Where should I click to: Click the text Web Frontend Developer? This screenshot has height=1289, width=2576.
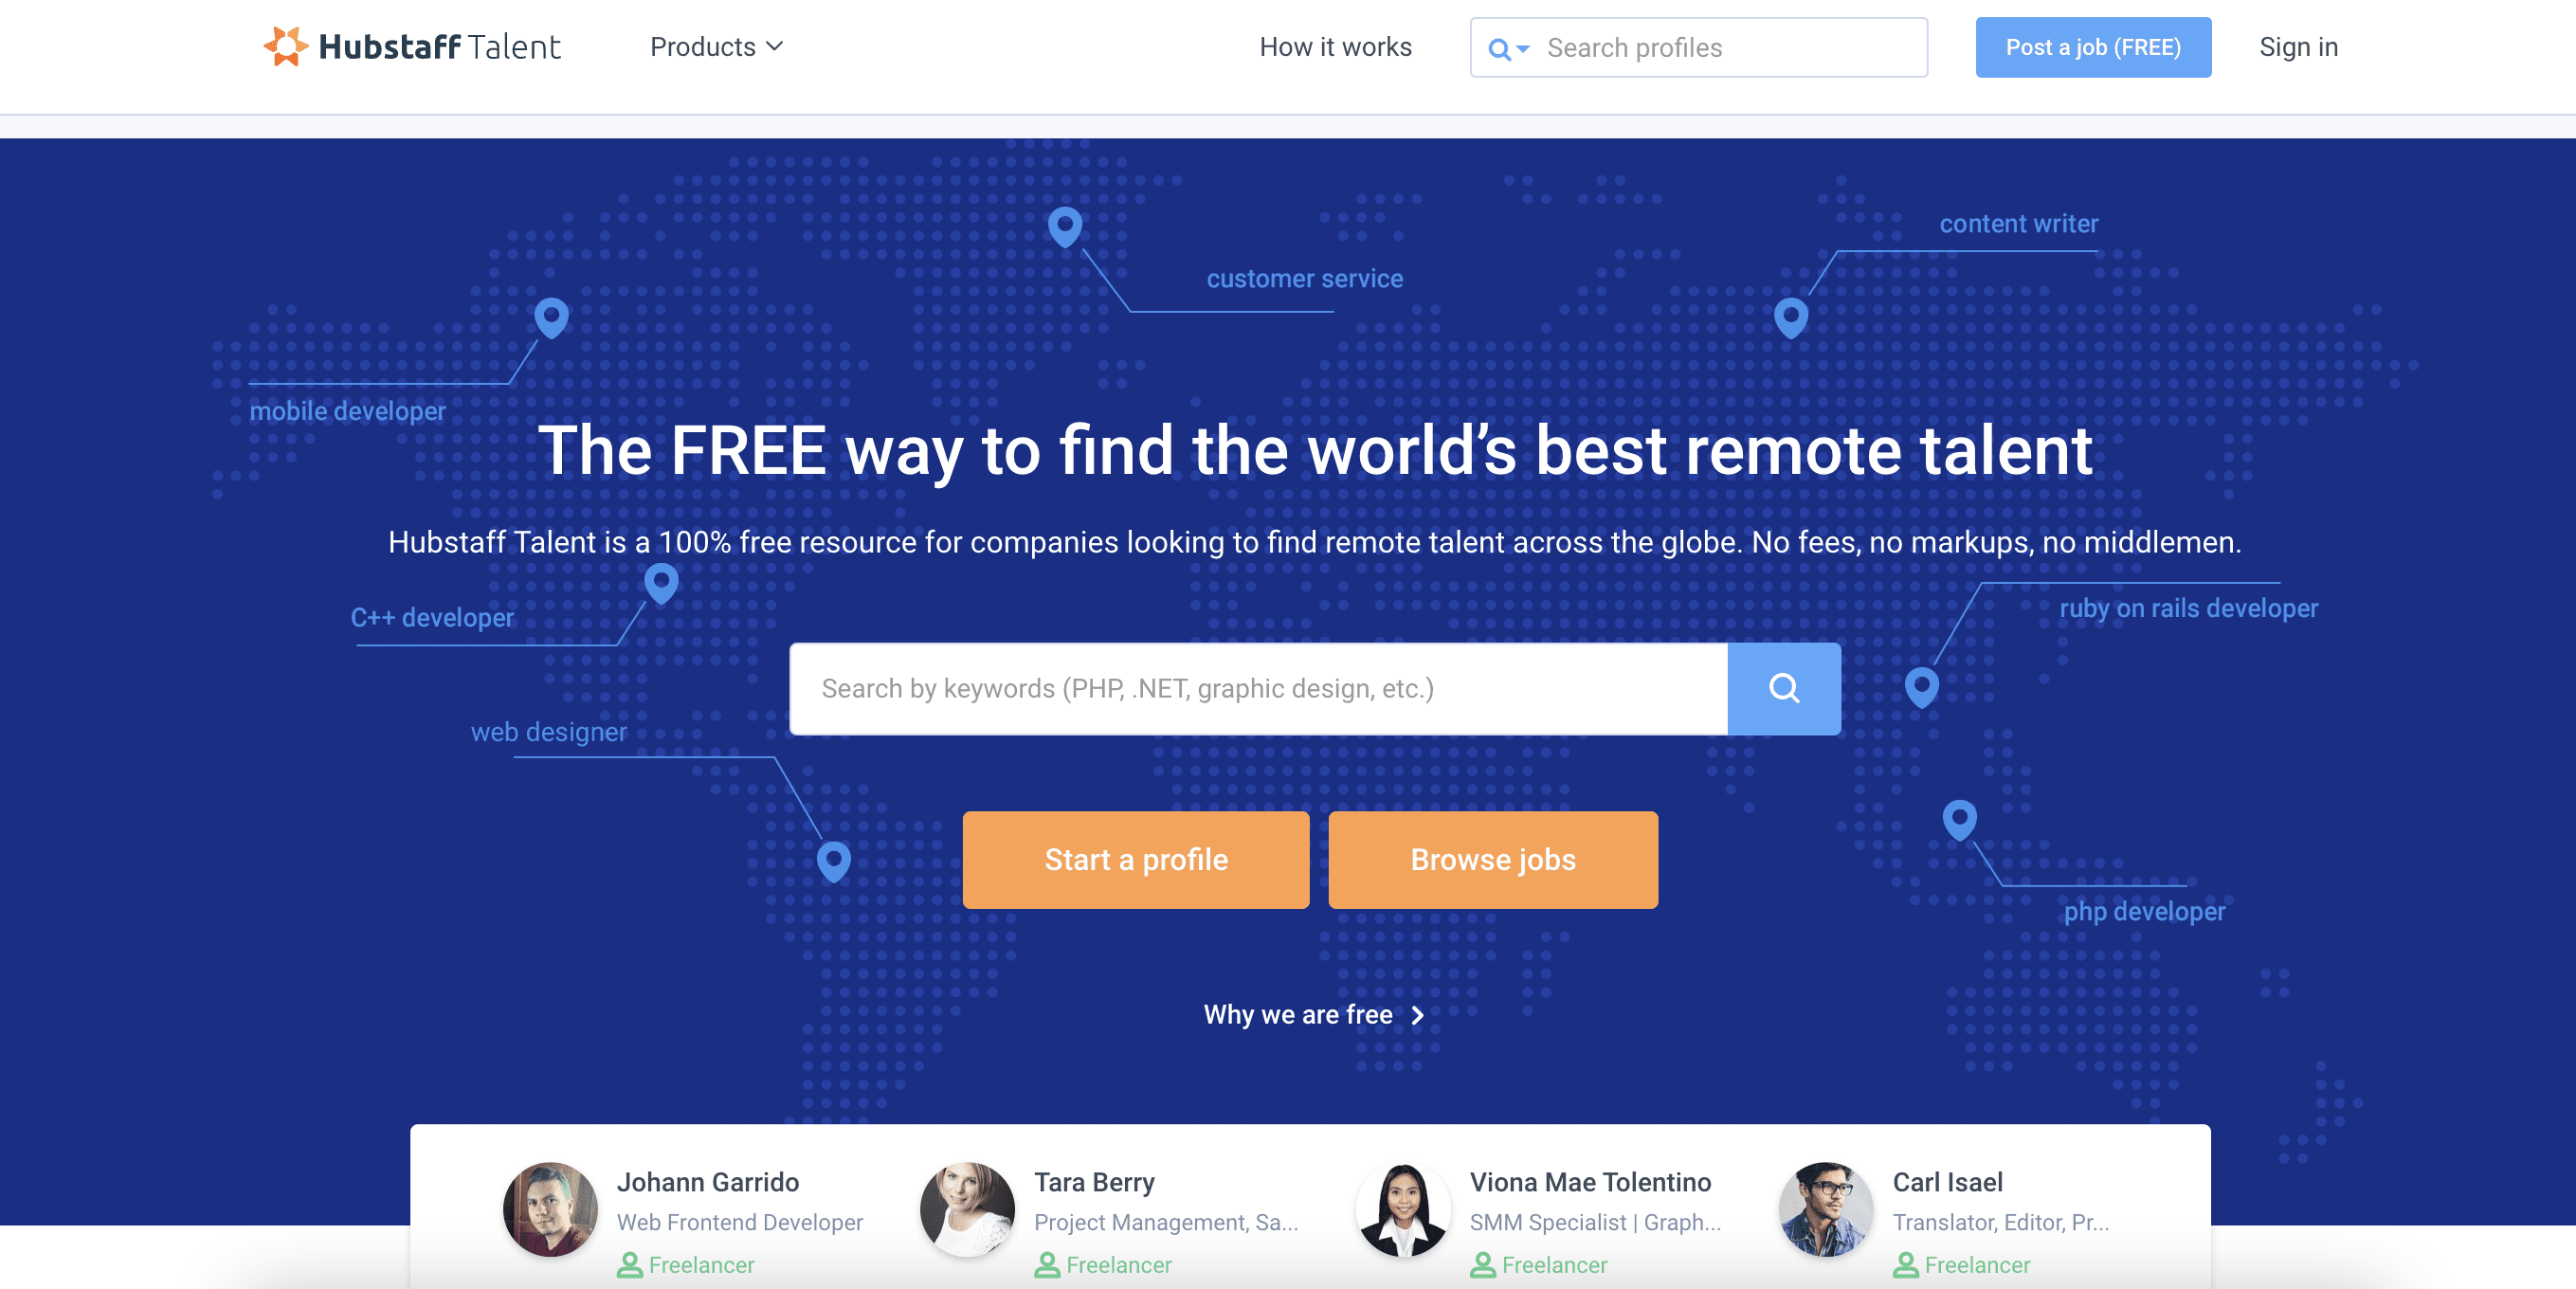[740, 1223]
